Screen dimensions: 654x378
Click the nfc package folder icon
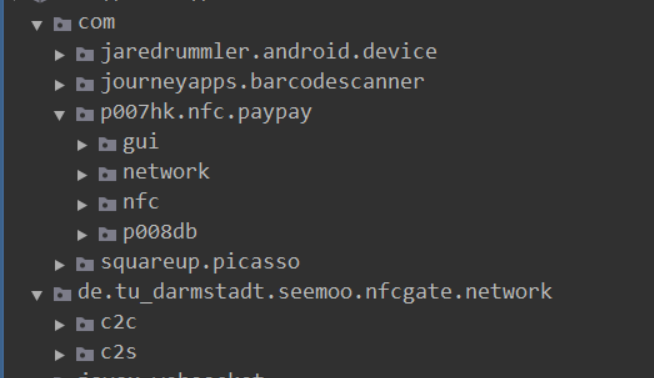pos(107,204)
